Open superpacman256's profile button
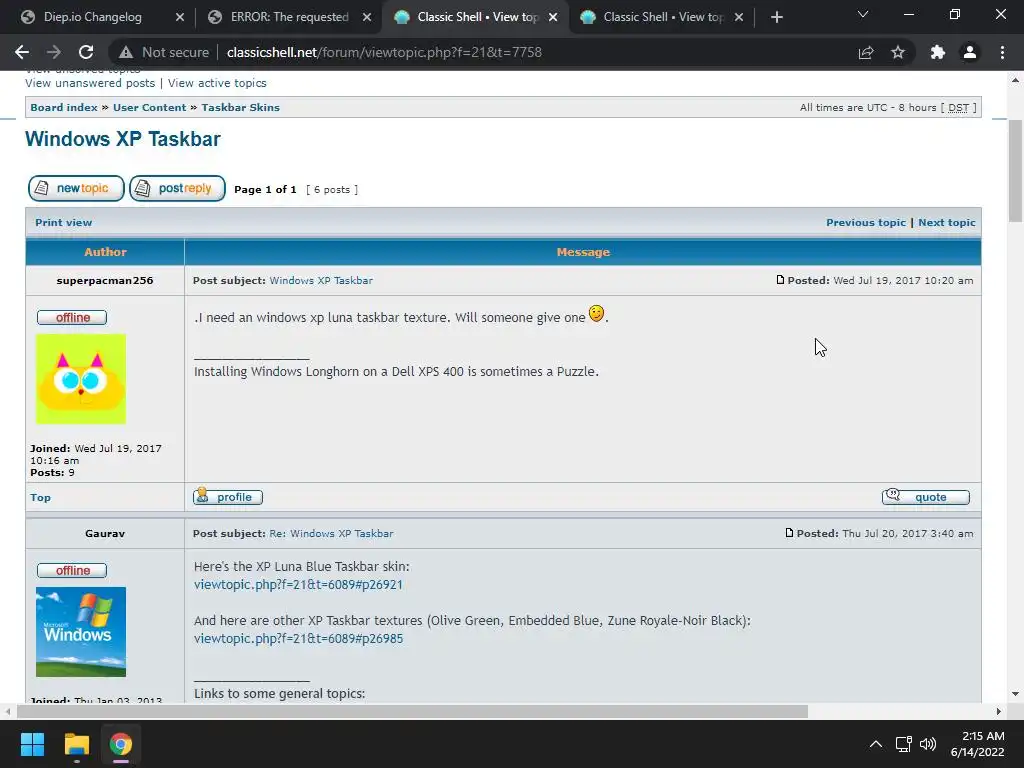 228,497
